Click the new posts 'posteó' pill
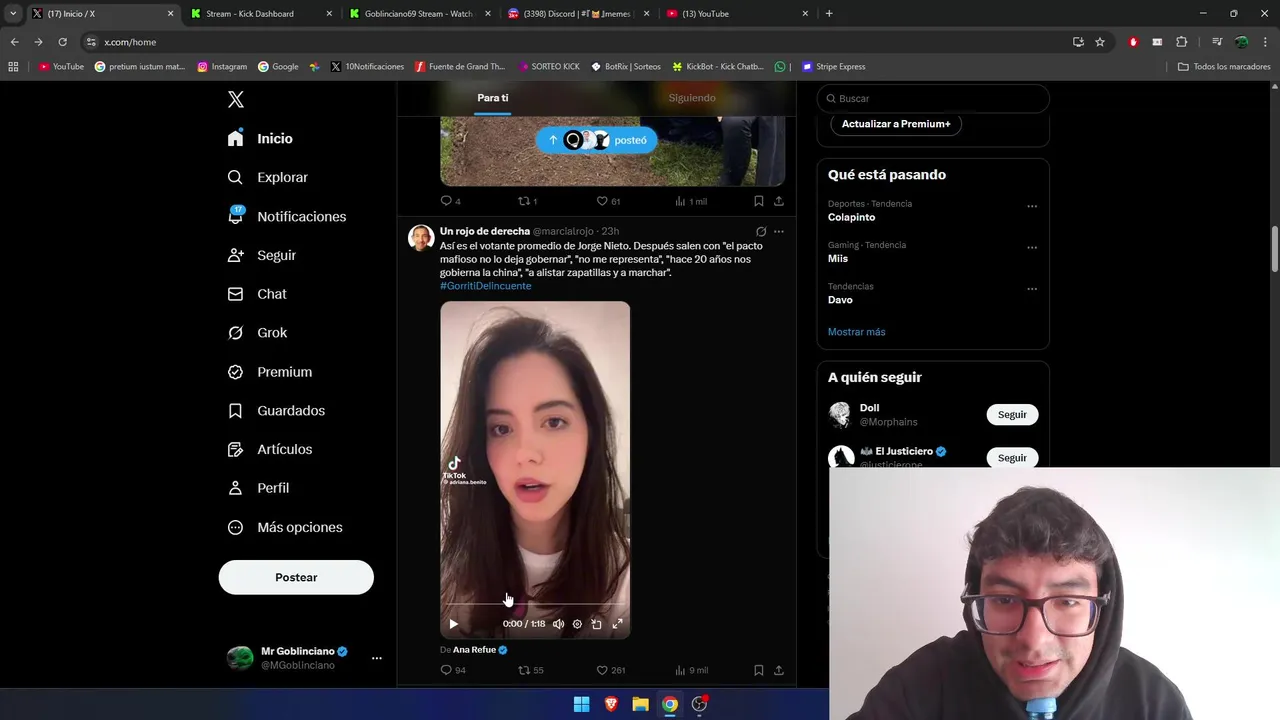The width and height of the screenshot is (1280, 720). click(x=596, y=140)
